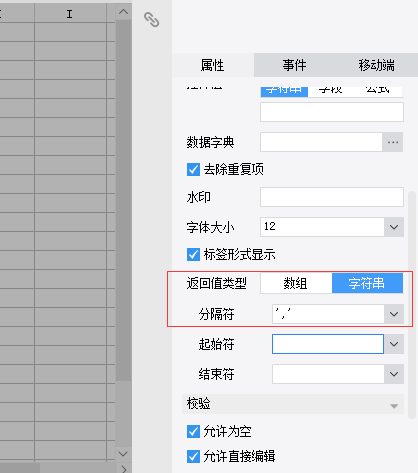The height and width of the screenshot is (473, 418).
Task: Switch to the 移动端 tab
Action: pos(376,65)
